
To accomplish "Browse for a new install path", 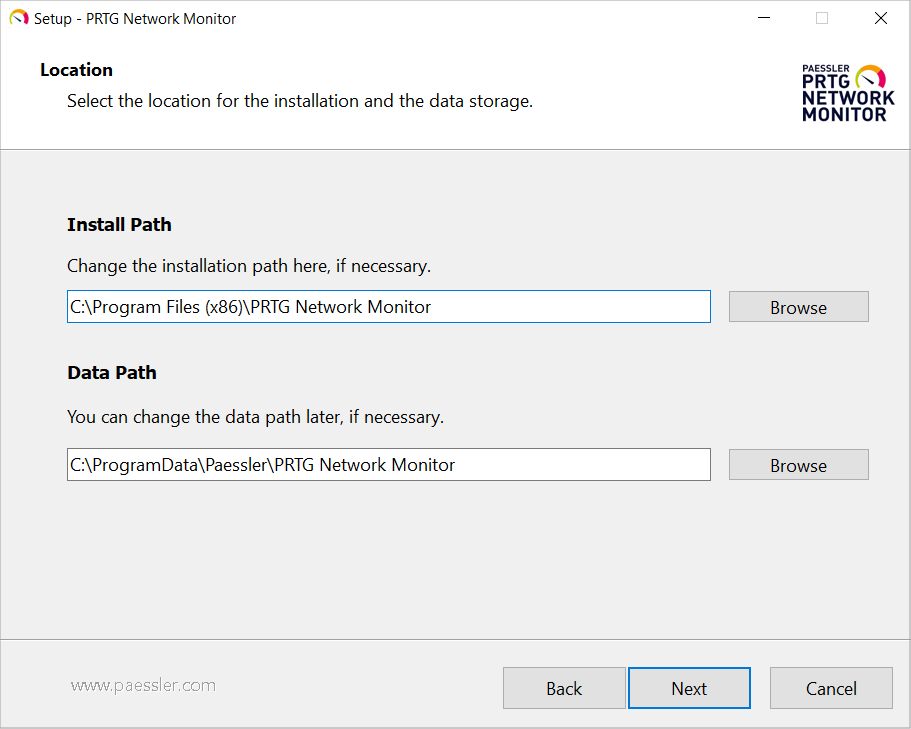I will 798,307.
